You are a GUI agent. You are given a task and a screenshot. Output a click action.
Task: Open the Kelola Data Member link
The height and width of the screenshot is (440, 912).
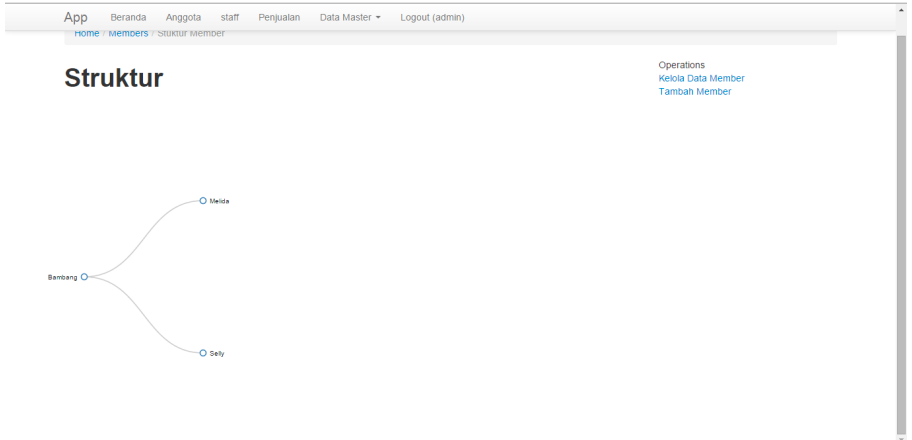point(701,78)
